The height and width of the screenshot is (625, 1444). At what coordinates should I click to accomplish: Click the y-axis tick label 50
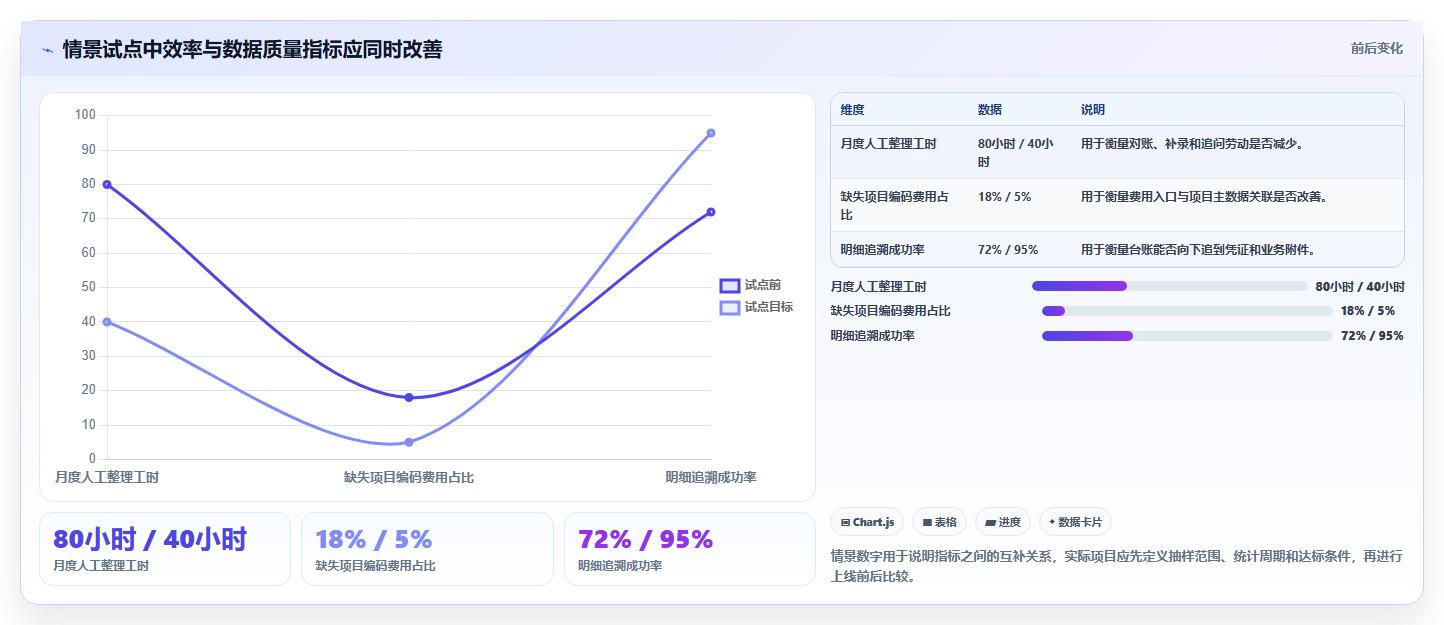tap(89, 287)
